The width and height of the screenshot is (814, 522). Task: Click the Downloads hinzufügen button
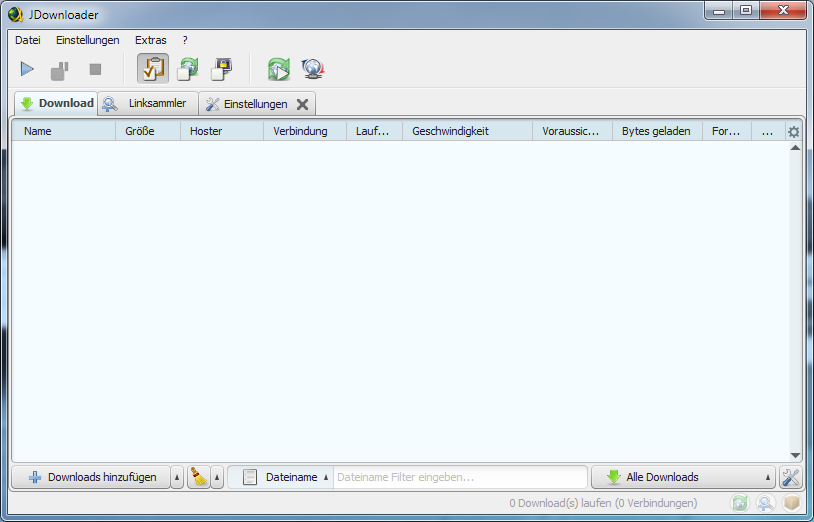pos(91,477)
